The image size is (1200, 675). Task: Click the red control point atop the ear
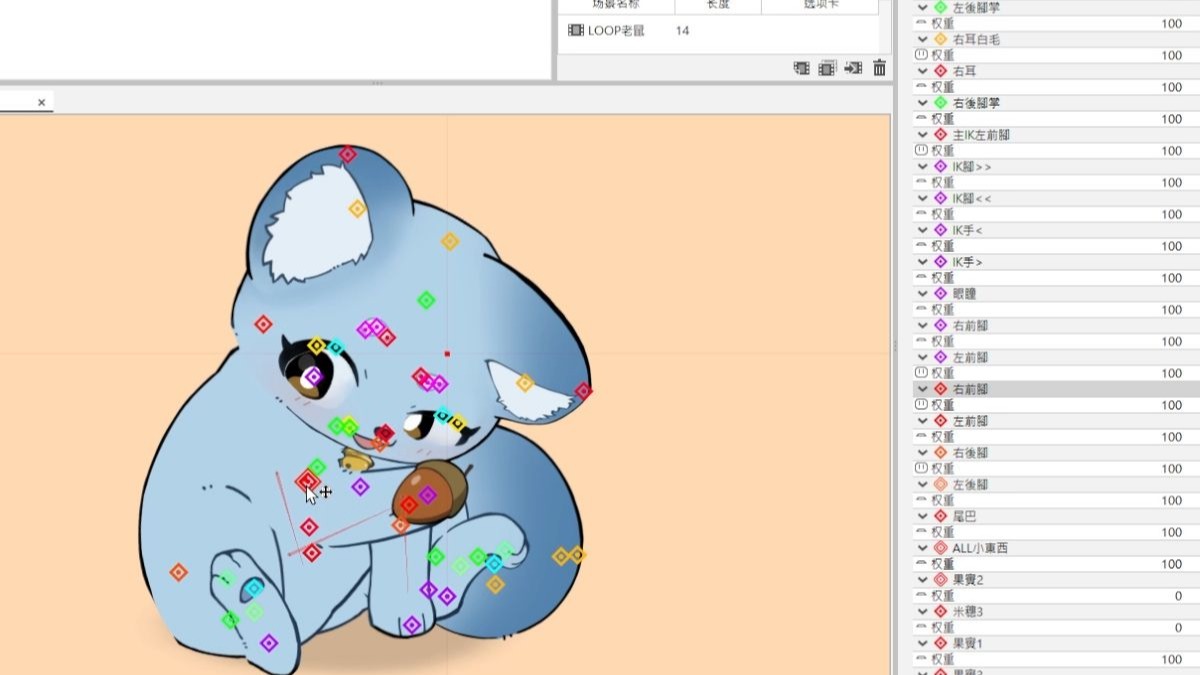click(x=347, y=154)
